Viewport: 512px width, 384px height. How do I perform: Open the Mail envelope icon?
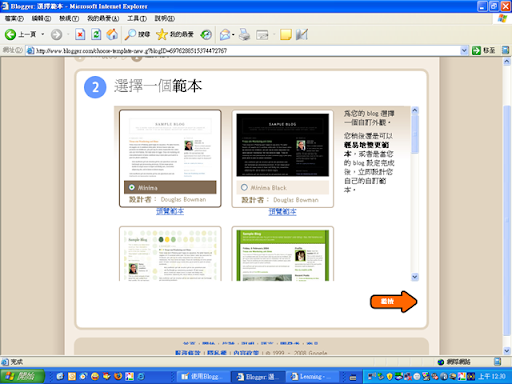click(x=225, y=34)
